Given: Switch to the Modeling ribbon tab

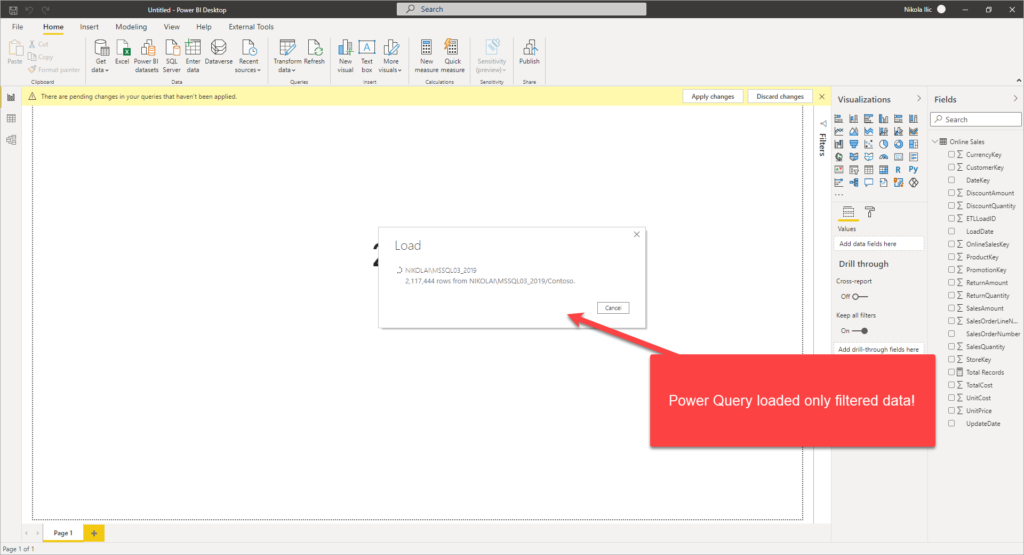Looking at the screenshot, I should [131, 27].
